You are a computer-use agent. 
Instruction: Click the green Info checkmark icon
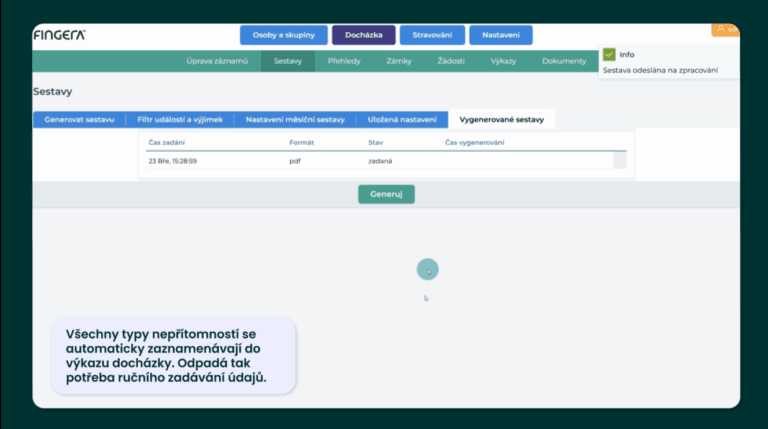(609, 55)
